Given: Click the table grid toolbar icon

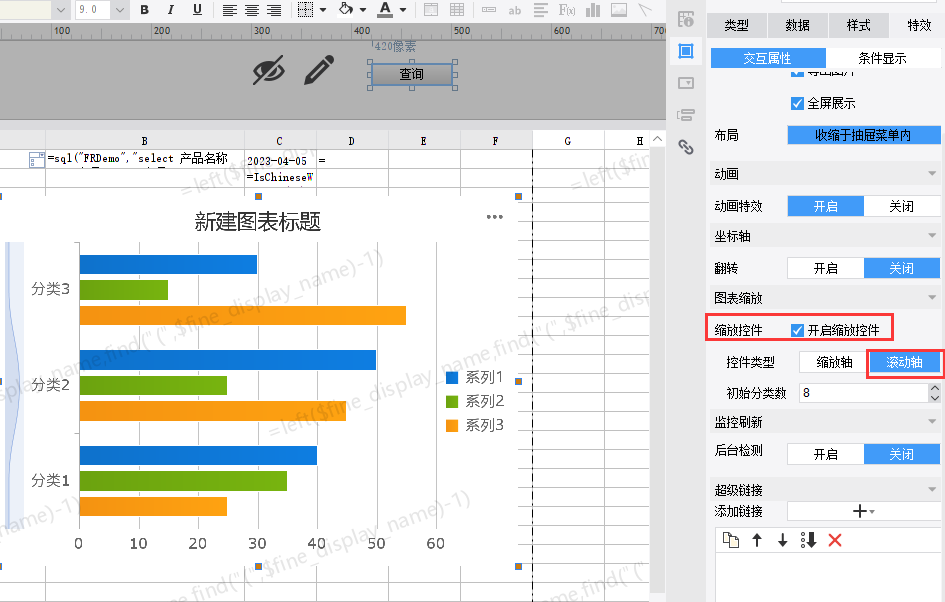Looking at the screenshot, I should point(457,10).
